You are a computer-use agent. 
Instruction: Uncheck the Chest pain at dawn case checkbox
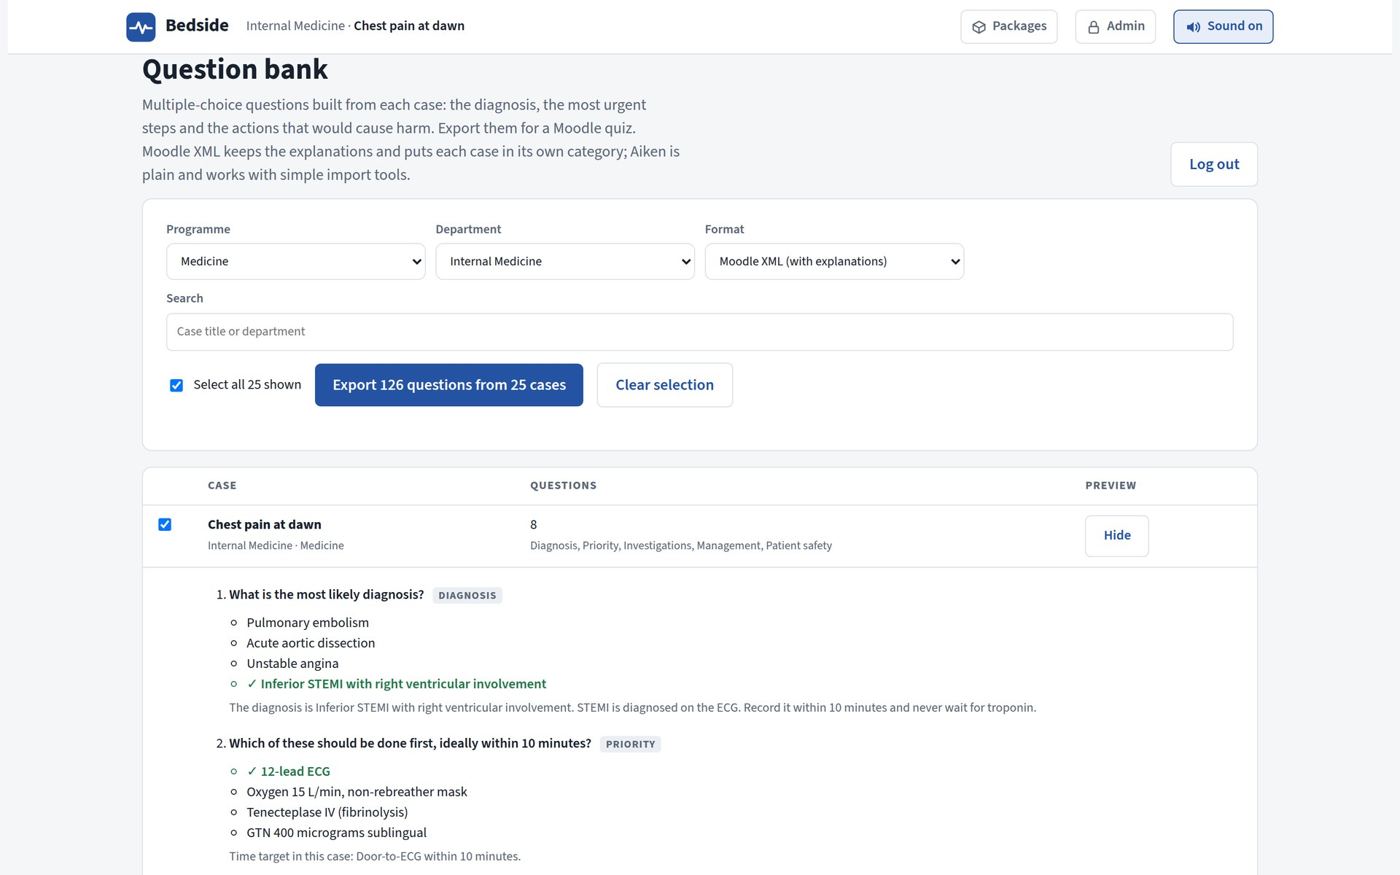165,524
